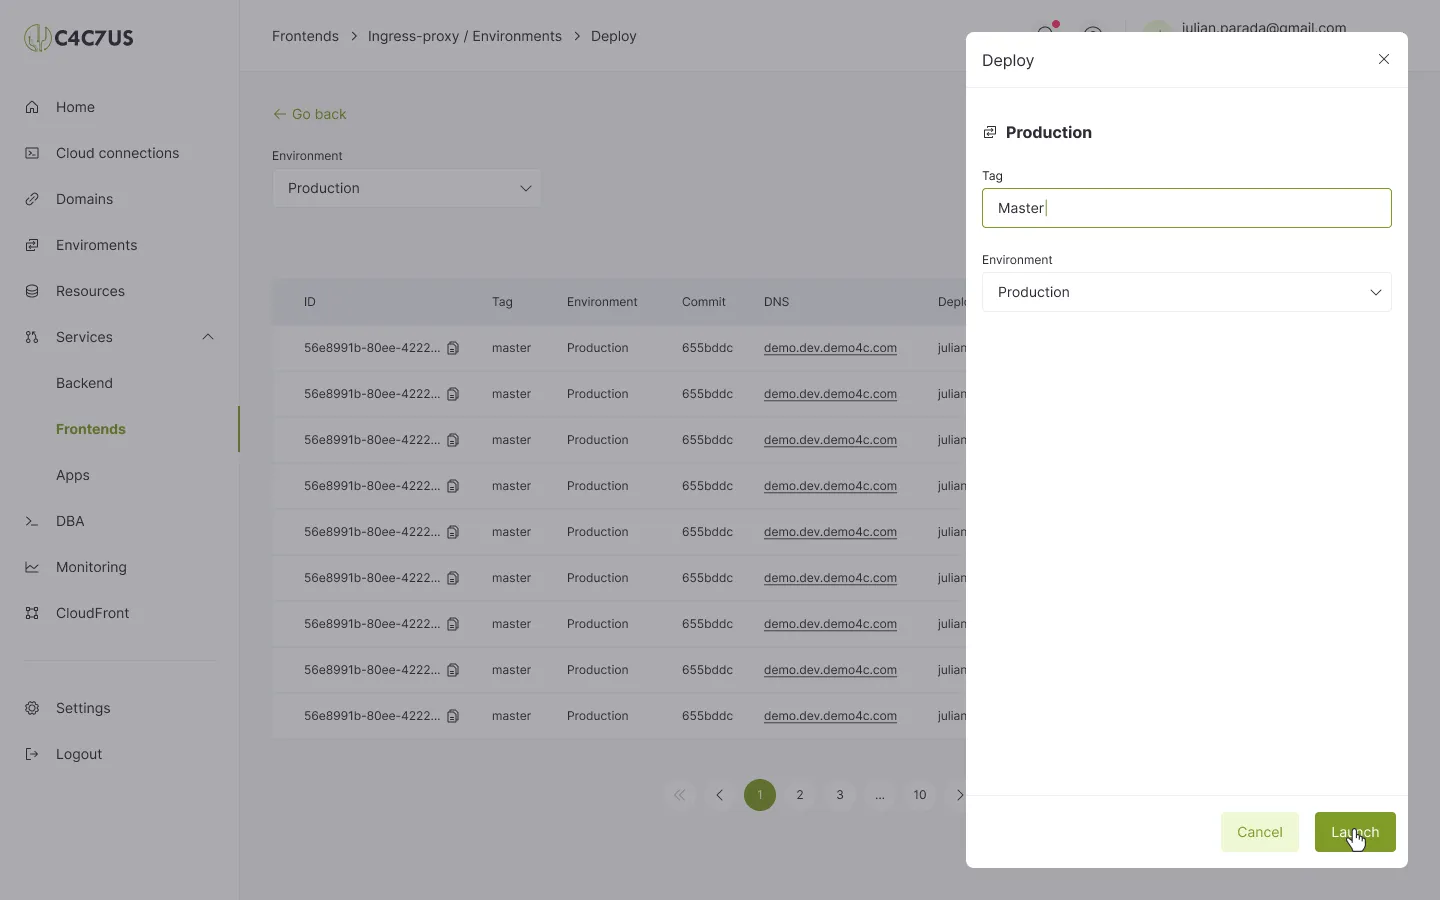Click the Settings gear icon
Viewport: 1440px width, 900px height.
tap(32, 708)
